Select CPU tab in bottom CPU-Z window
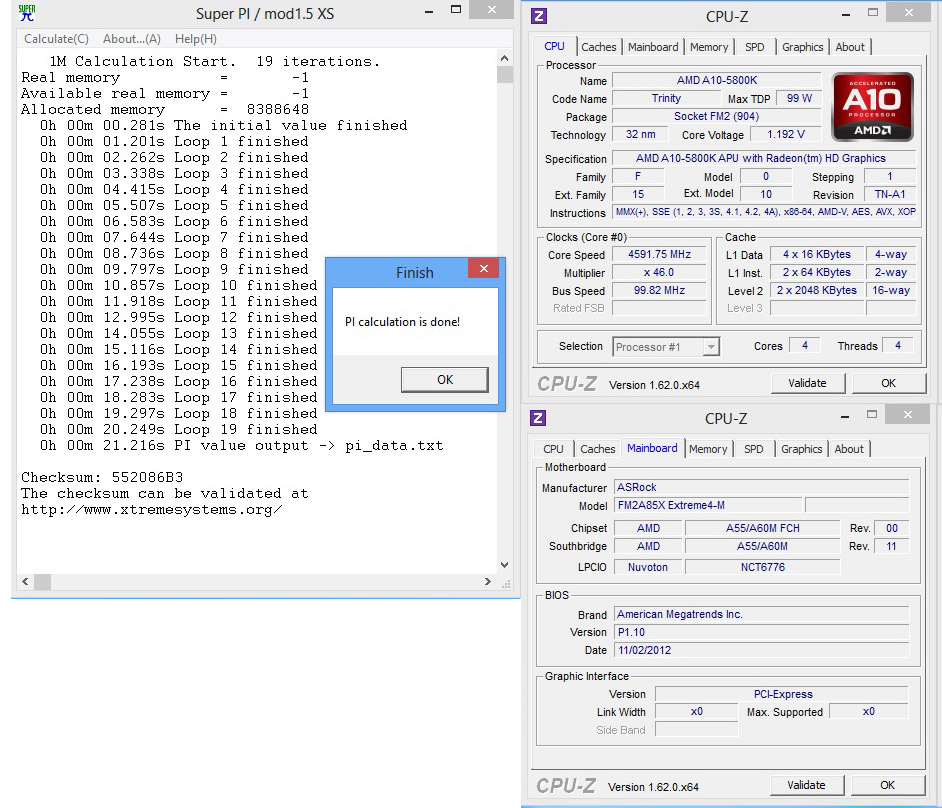Screen dimensions: 942x808 (x=553, y=449)
